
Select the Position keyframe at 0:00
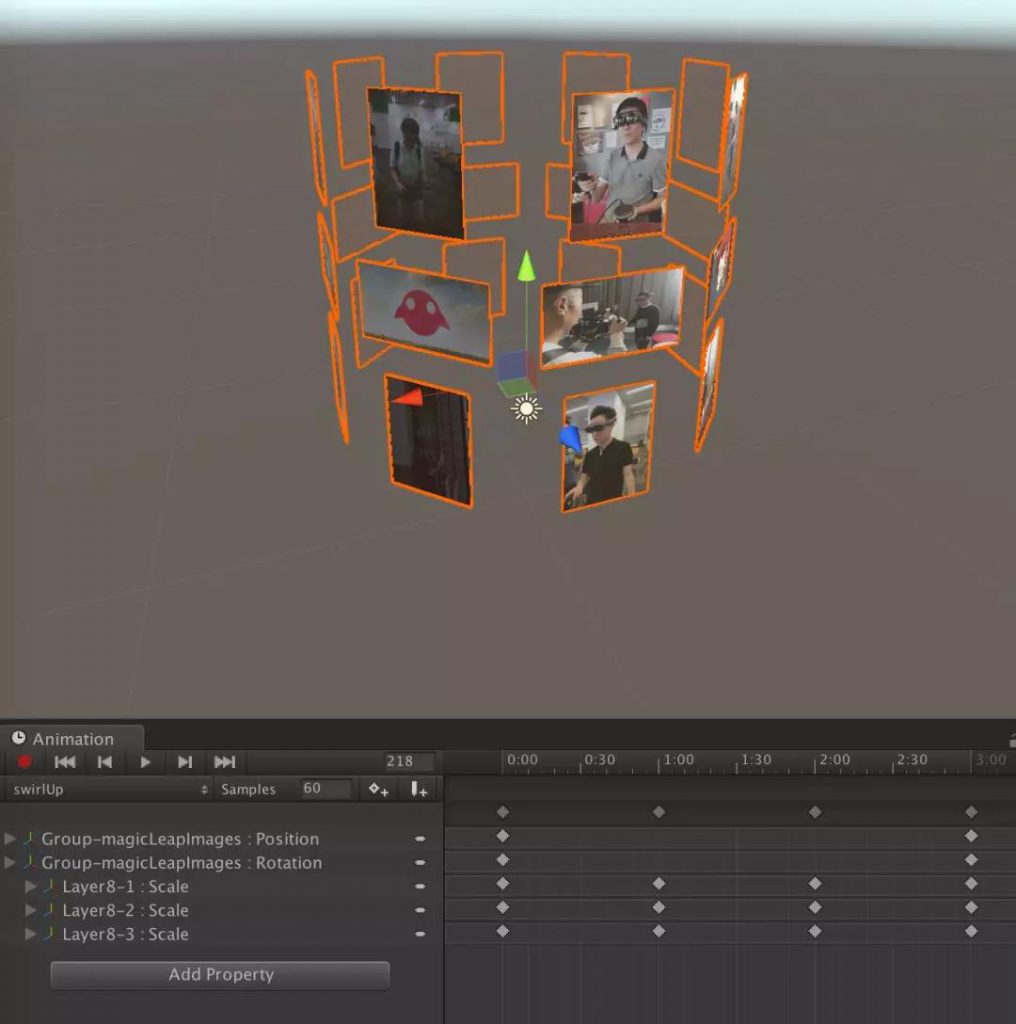tap(502, 835)
